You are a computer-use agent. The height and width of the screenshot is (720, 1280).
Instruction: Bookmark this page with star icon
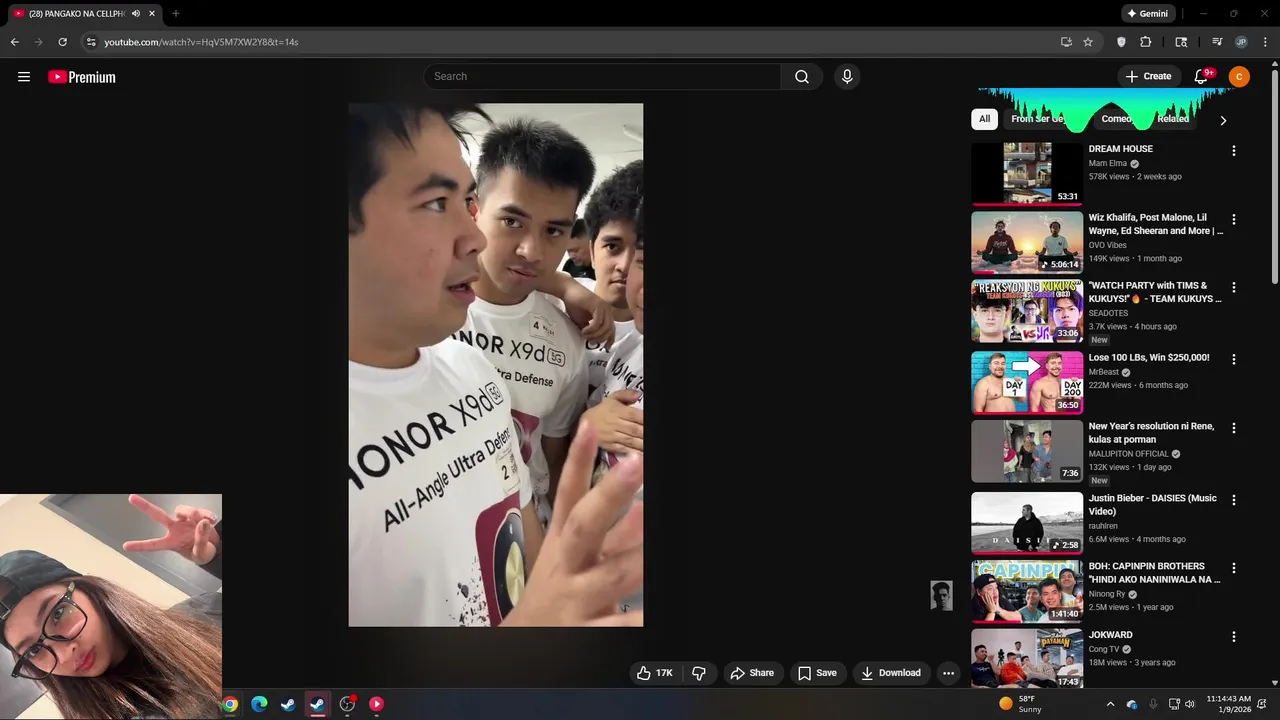click(x=1088, y=42)
